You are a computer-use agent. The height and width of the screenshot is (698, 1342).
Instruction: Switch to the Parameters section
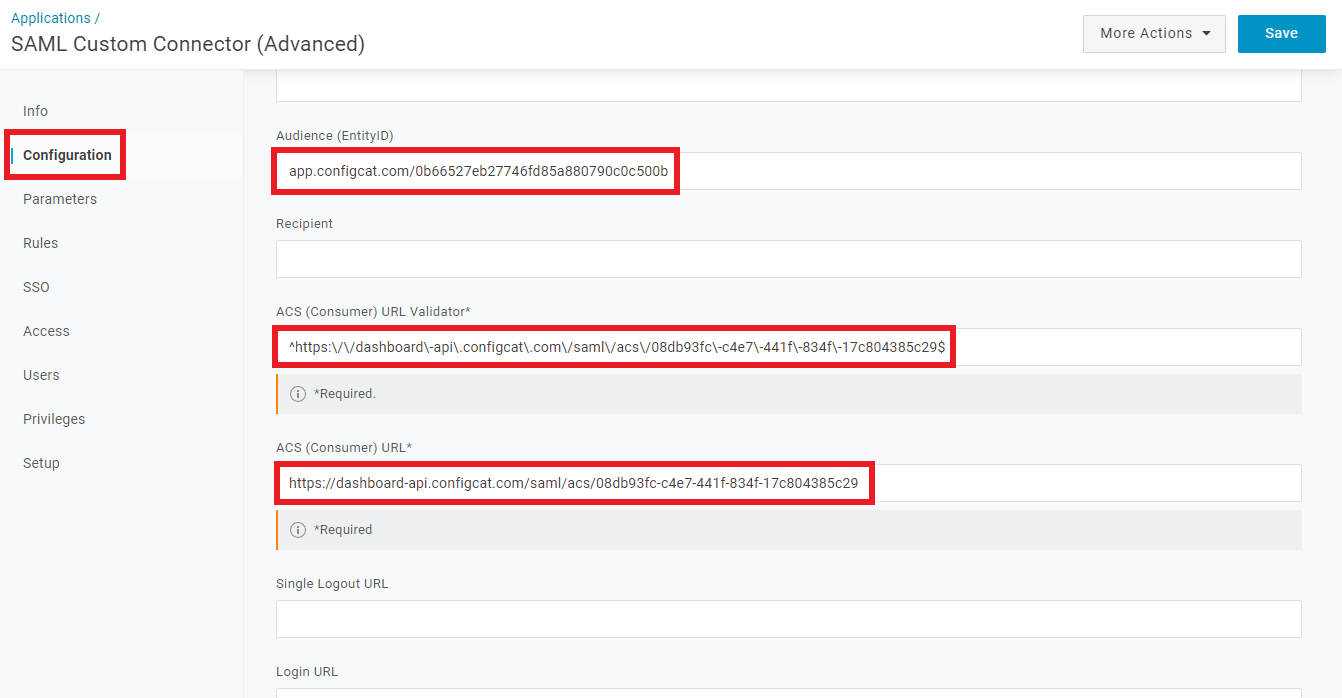[x=60, y=198]
